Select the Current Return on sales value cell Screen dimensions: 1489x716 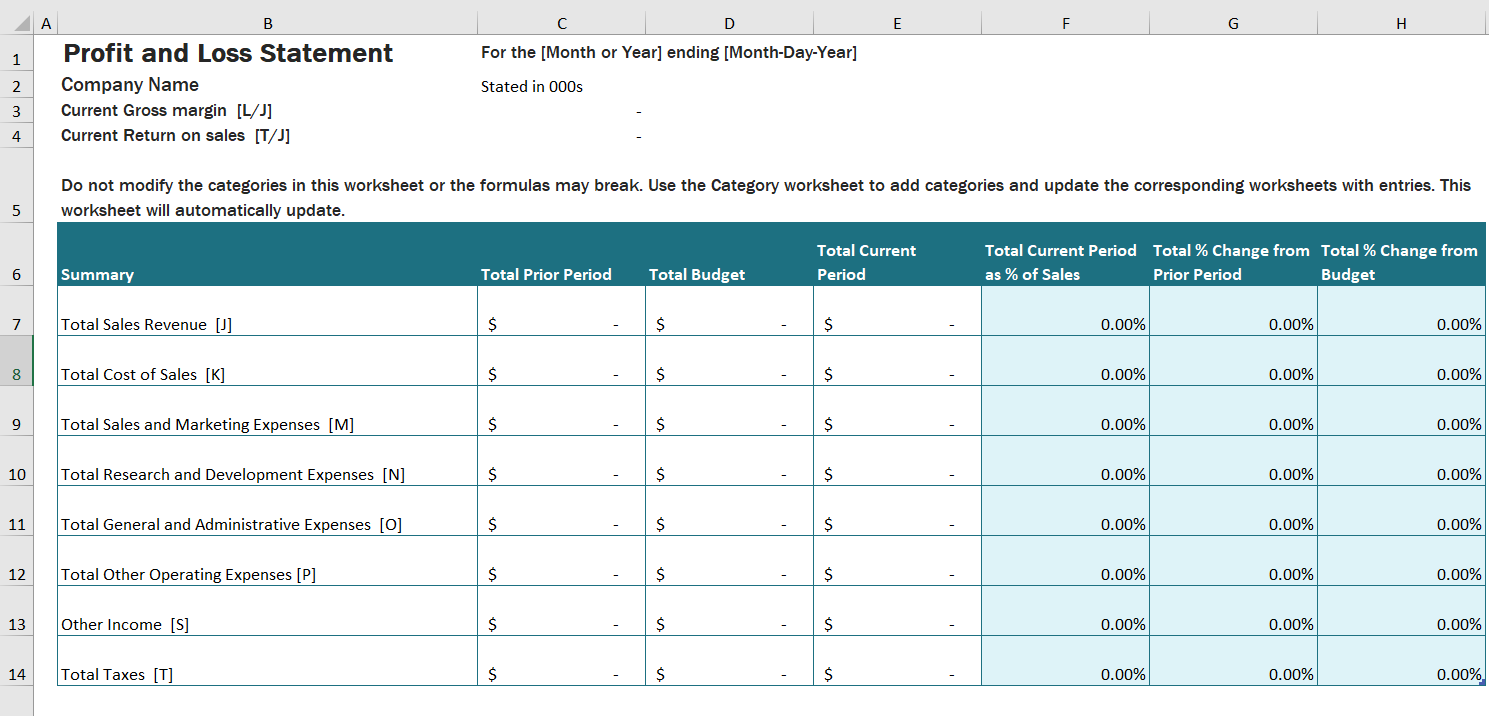coord(562,135)
